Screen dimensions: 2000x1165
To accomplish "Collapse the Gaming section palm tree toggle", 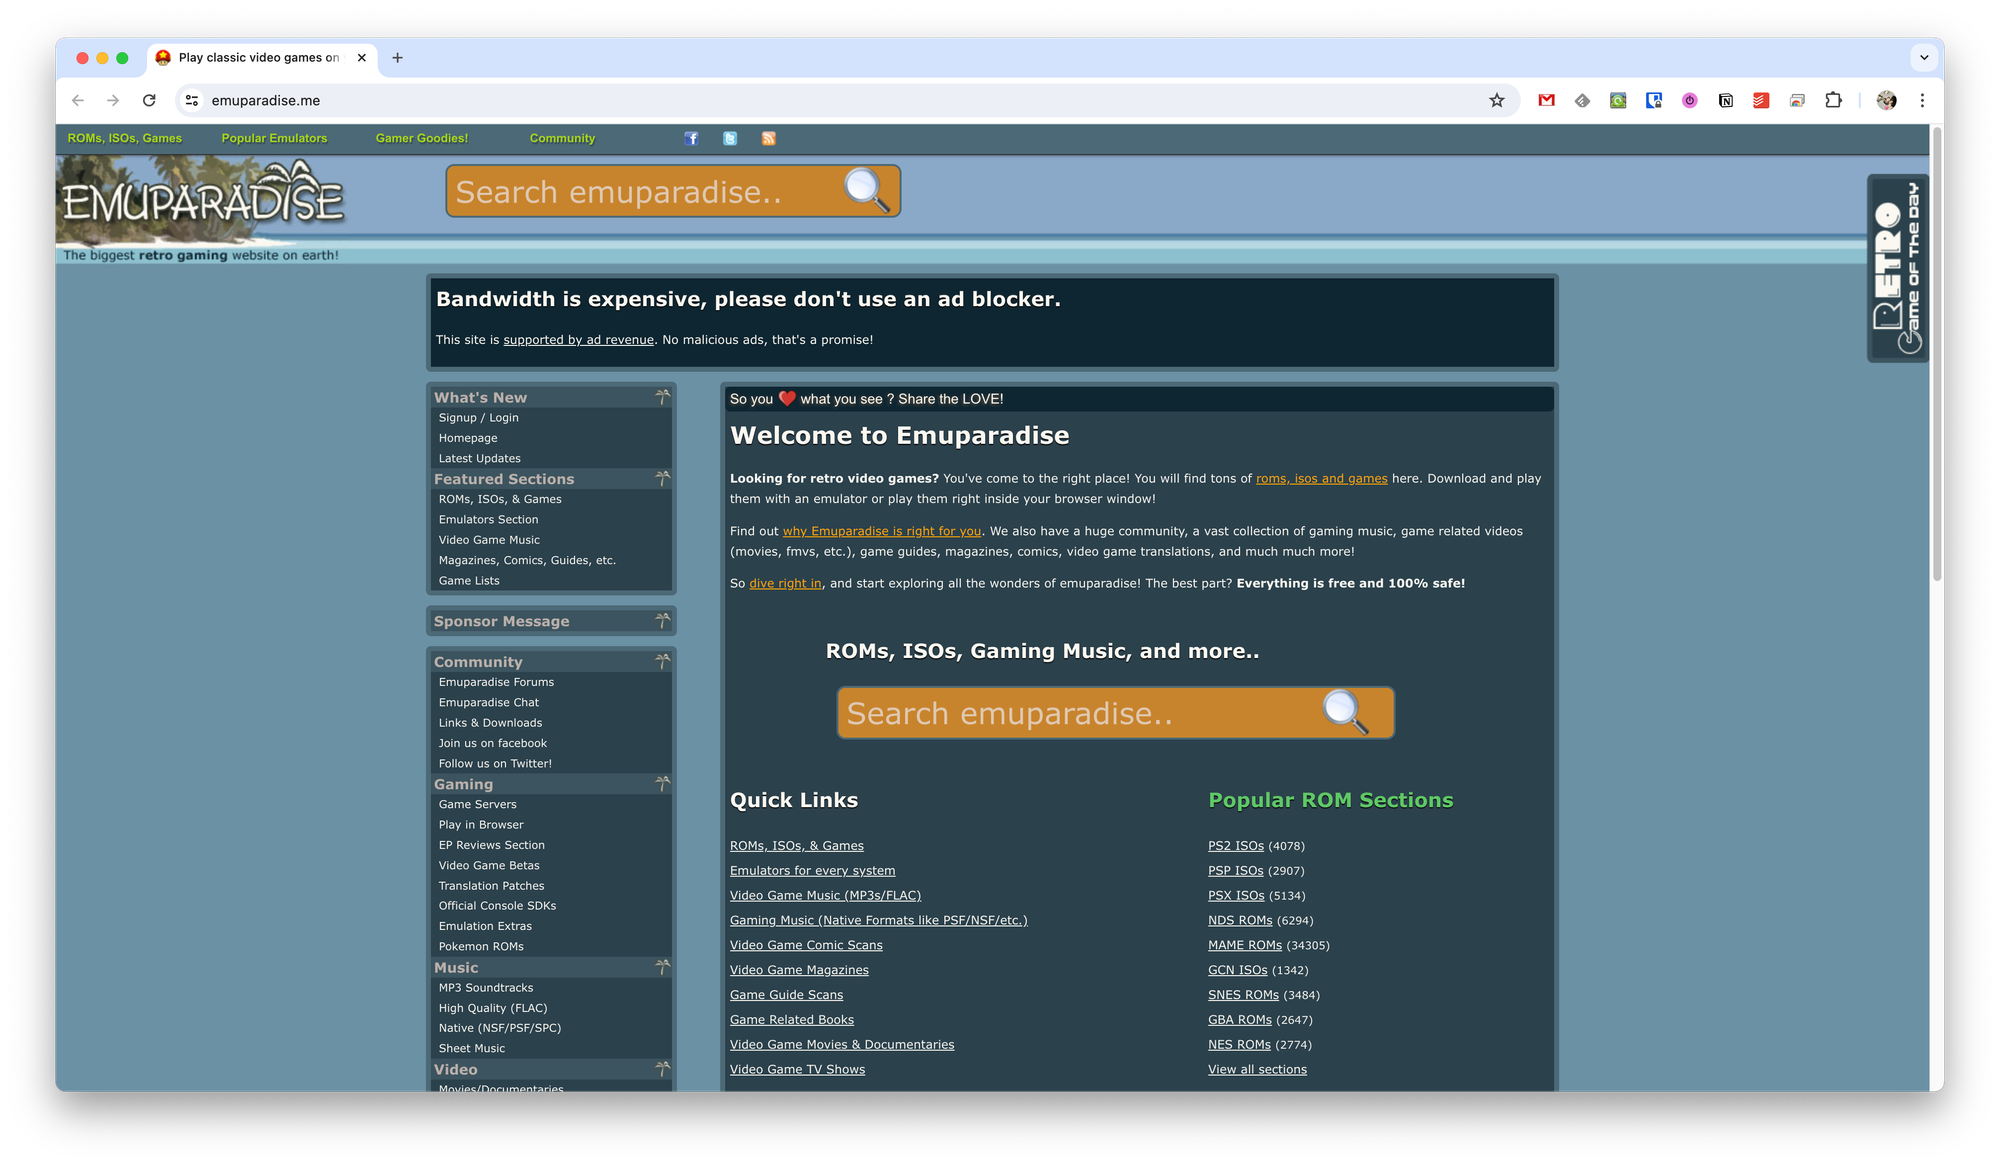I will (662, 784).
